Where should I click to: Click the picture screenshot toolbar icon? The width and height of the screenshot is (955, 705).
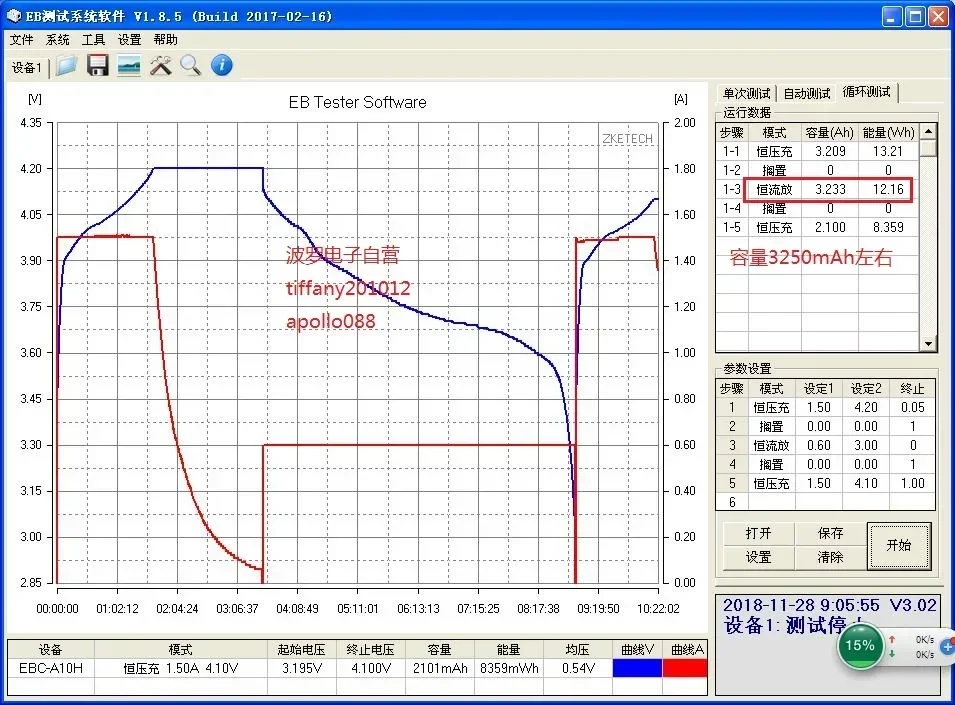[129, 65]
